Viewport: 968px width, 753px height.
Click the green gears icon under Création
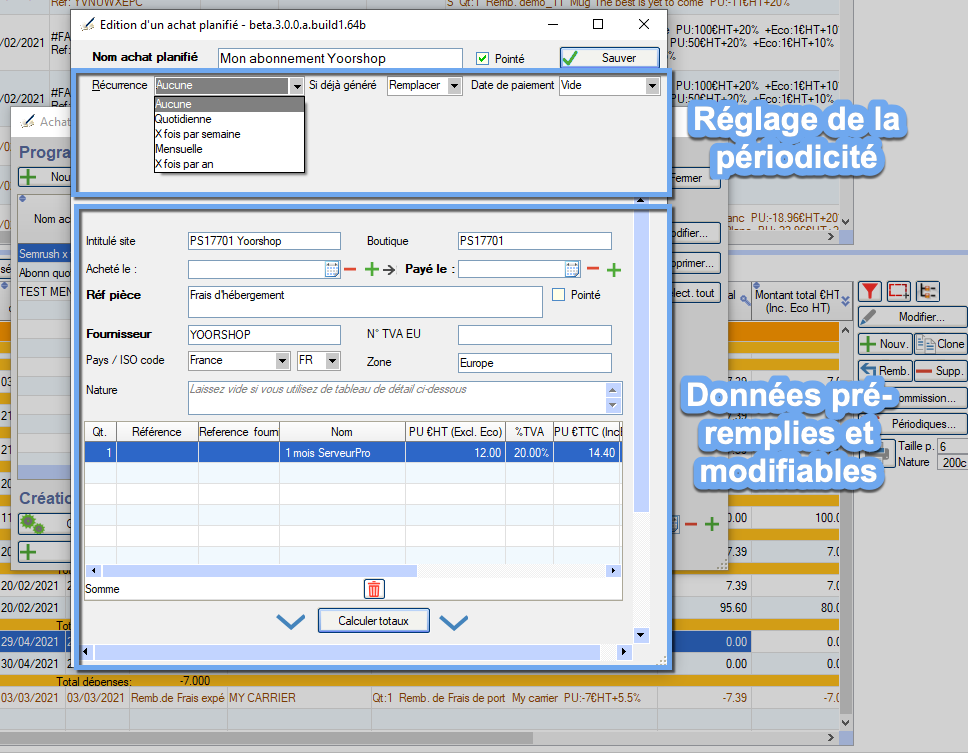pyautogui.click(x=32, y=525)
